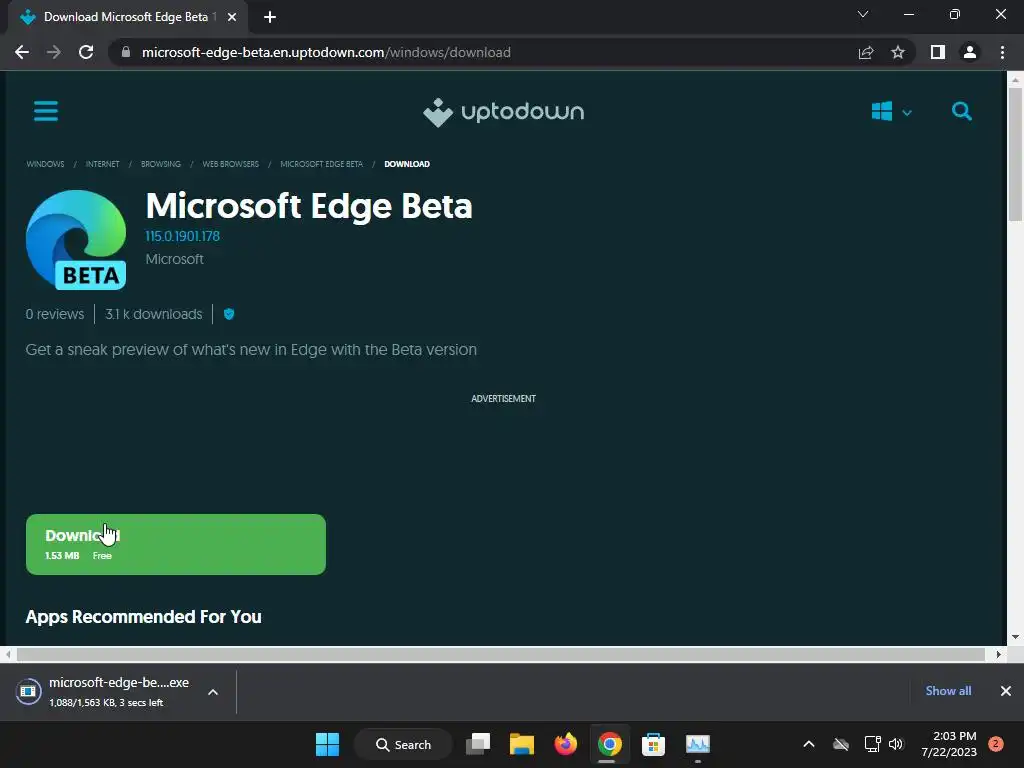Screen dimensions: 1024x768
Task: Click the address bar URL
Action: tap(326, 52)
